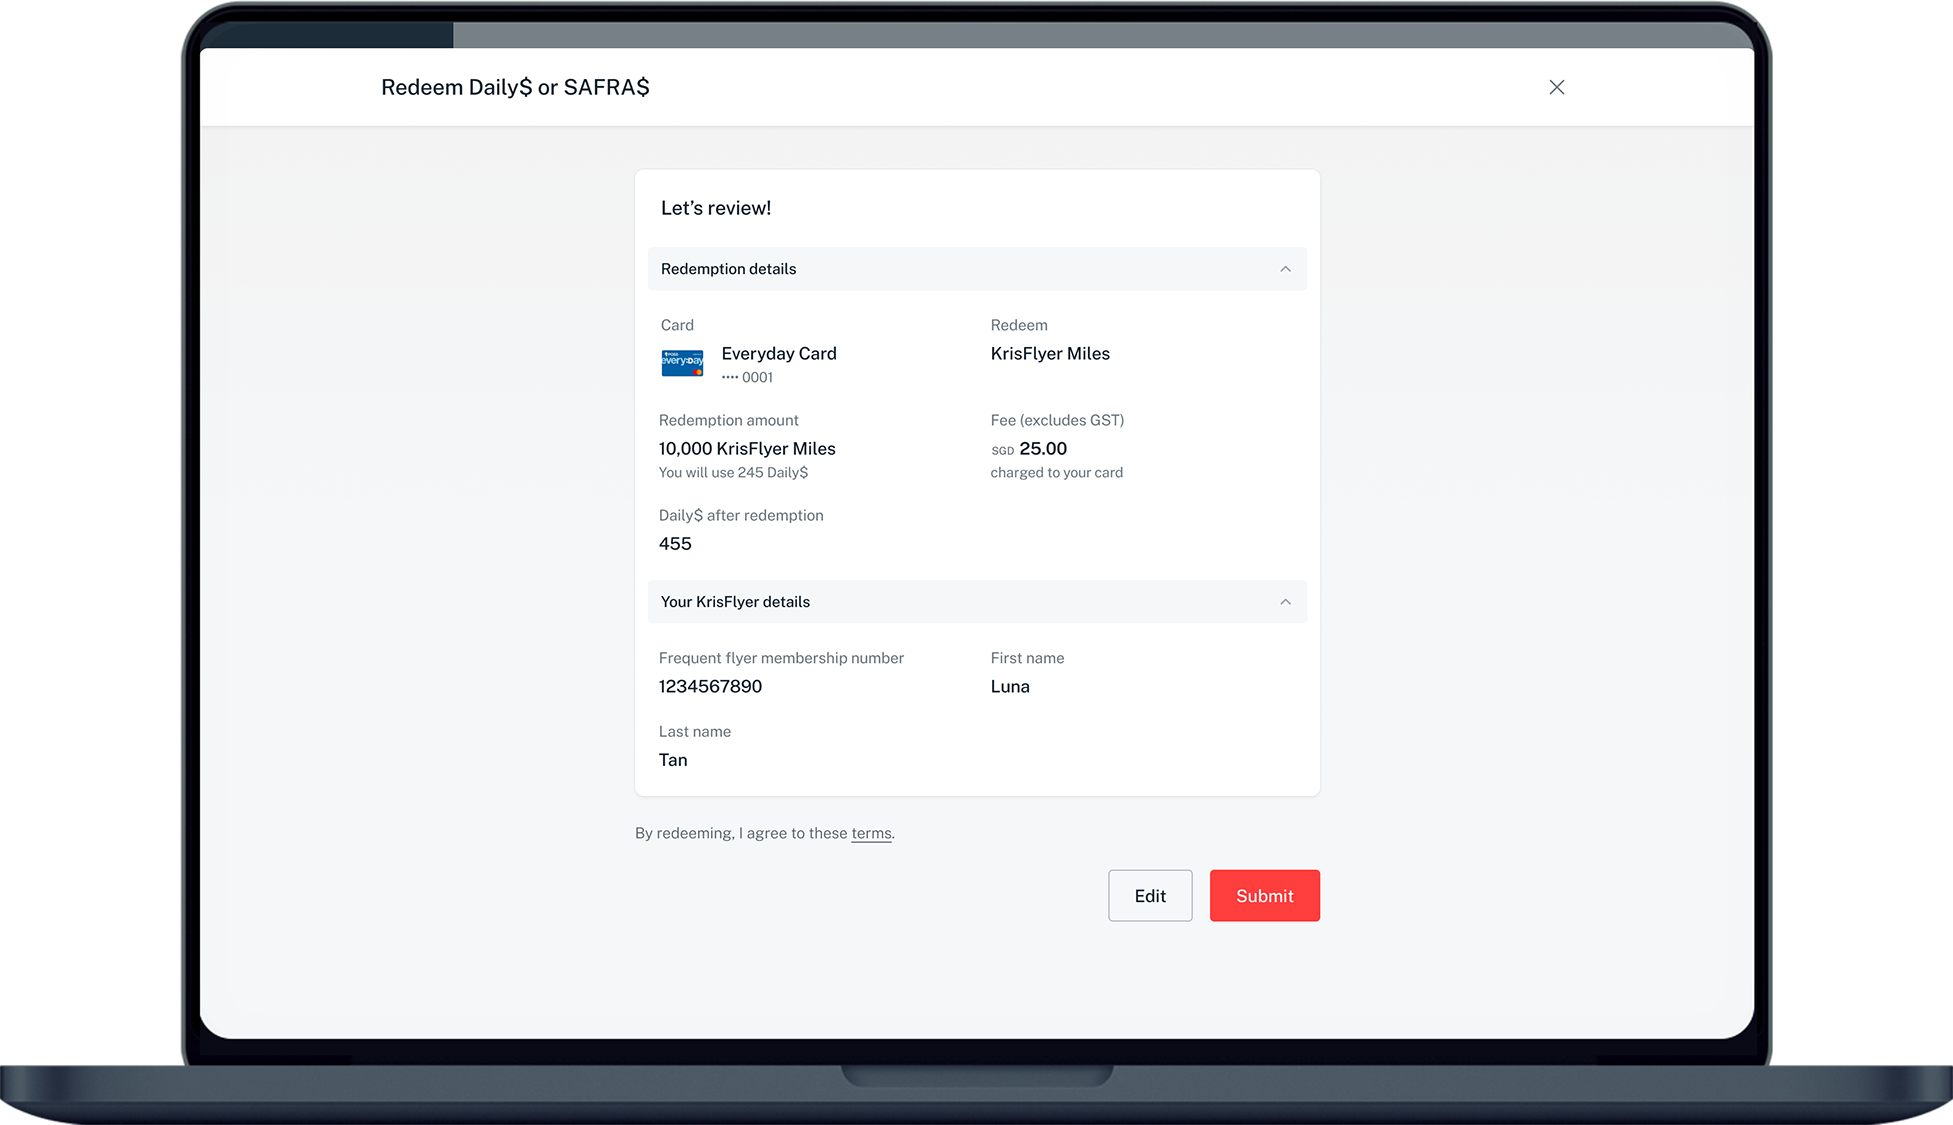
Task: Click the 10,000 KrisFlyer Miles amount
Action: tap(746, 449)
